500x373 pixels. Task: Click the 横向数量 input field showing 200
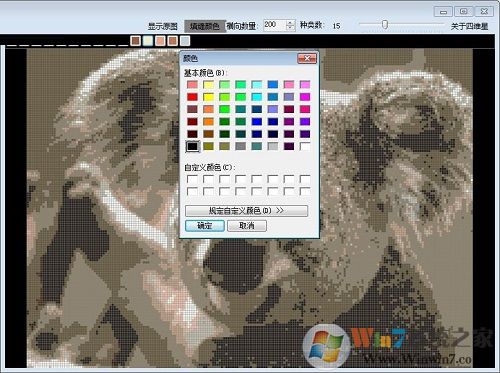point(275,25)
